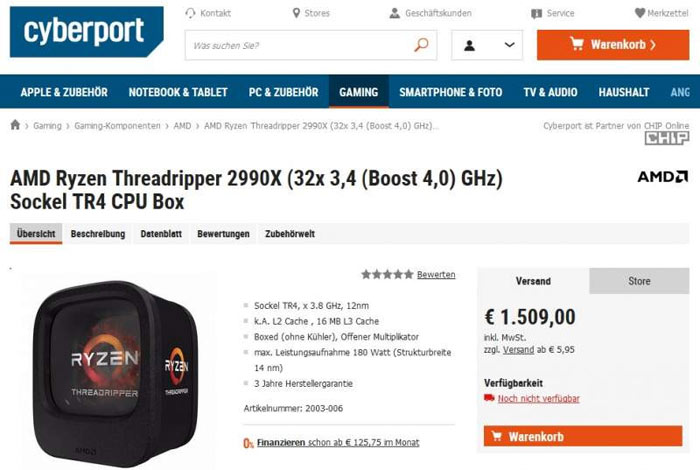Viewport: 700px width, 470px height.
Task: Open the PC & ZUBEHÖR menu
Action: [x=283, y=92]
